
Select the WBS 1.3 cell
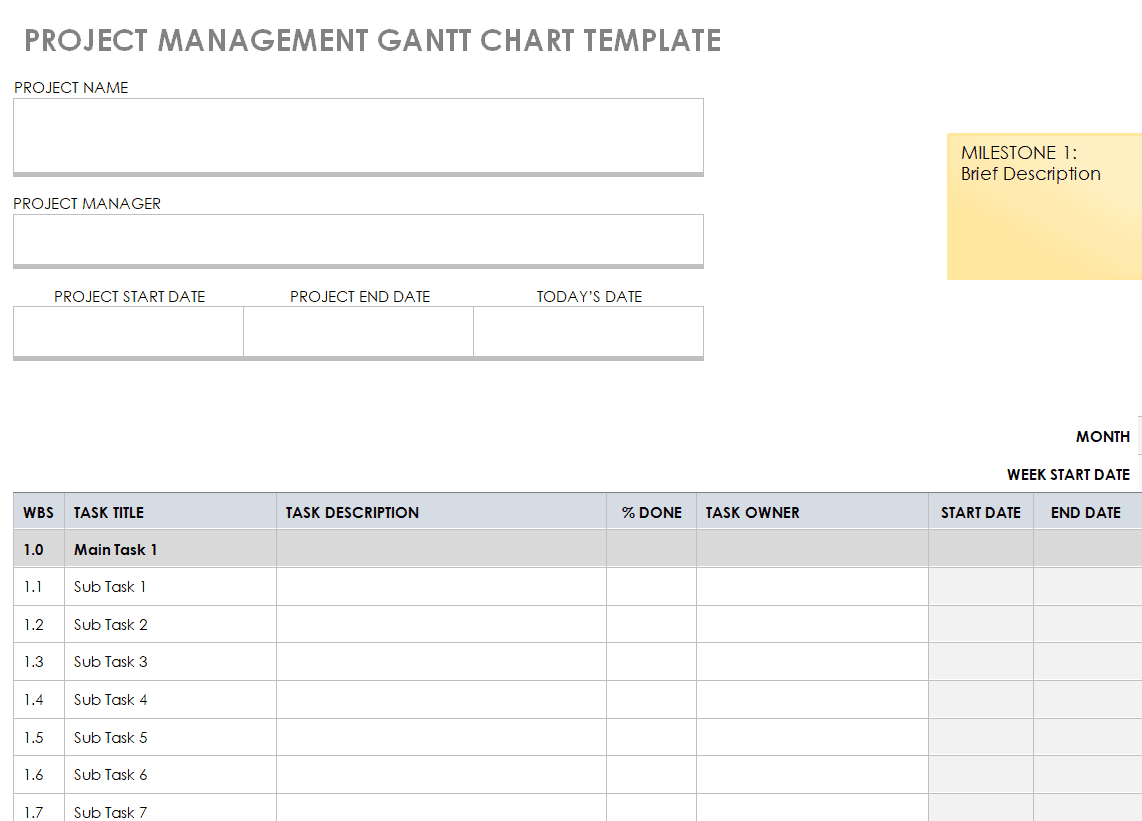click(39, 661)
